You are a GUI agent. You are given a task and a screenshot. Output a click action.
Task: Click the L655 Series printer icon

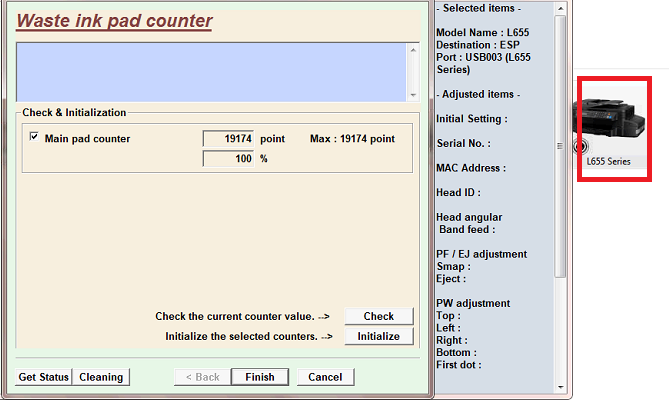[613, 125]
